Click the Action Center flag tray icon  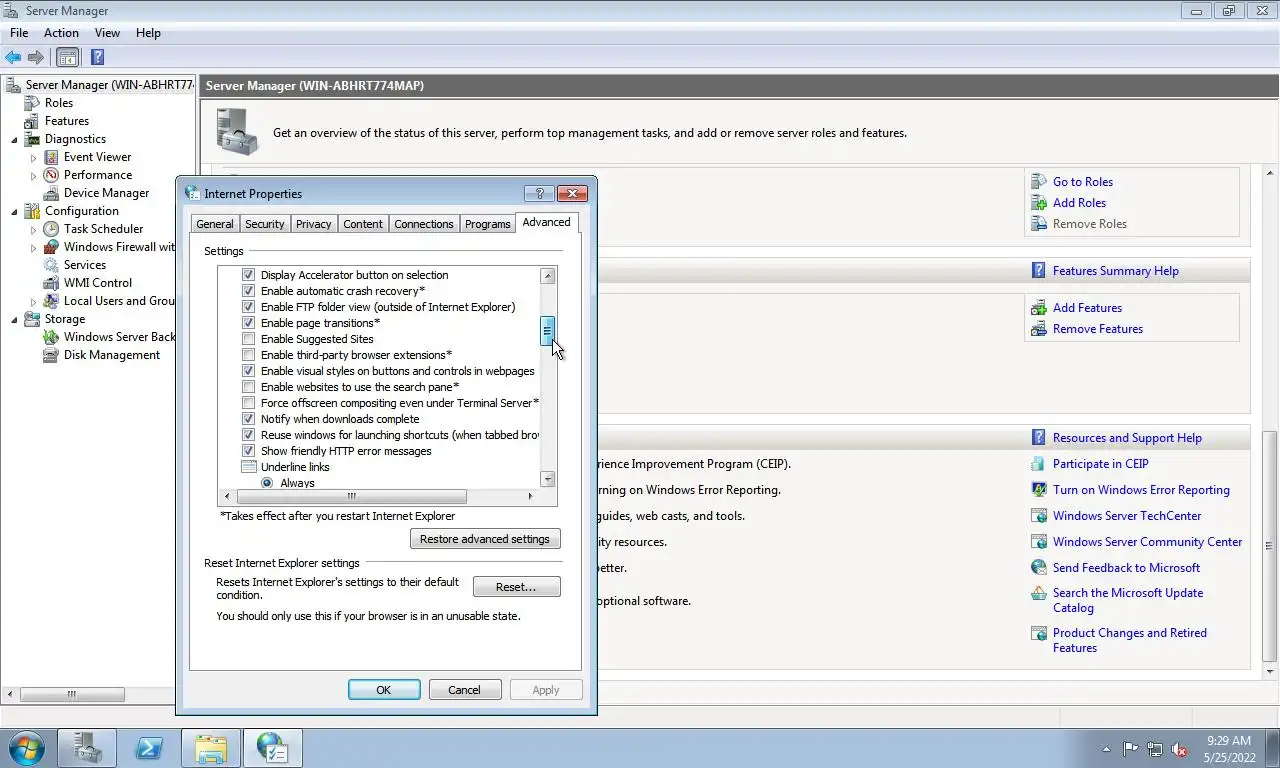click(1131, 749)
